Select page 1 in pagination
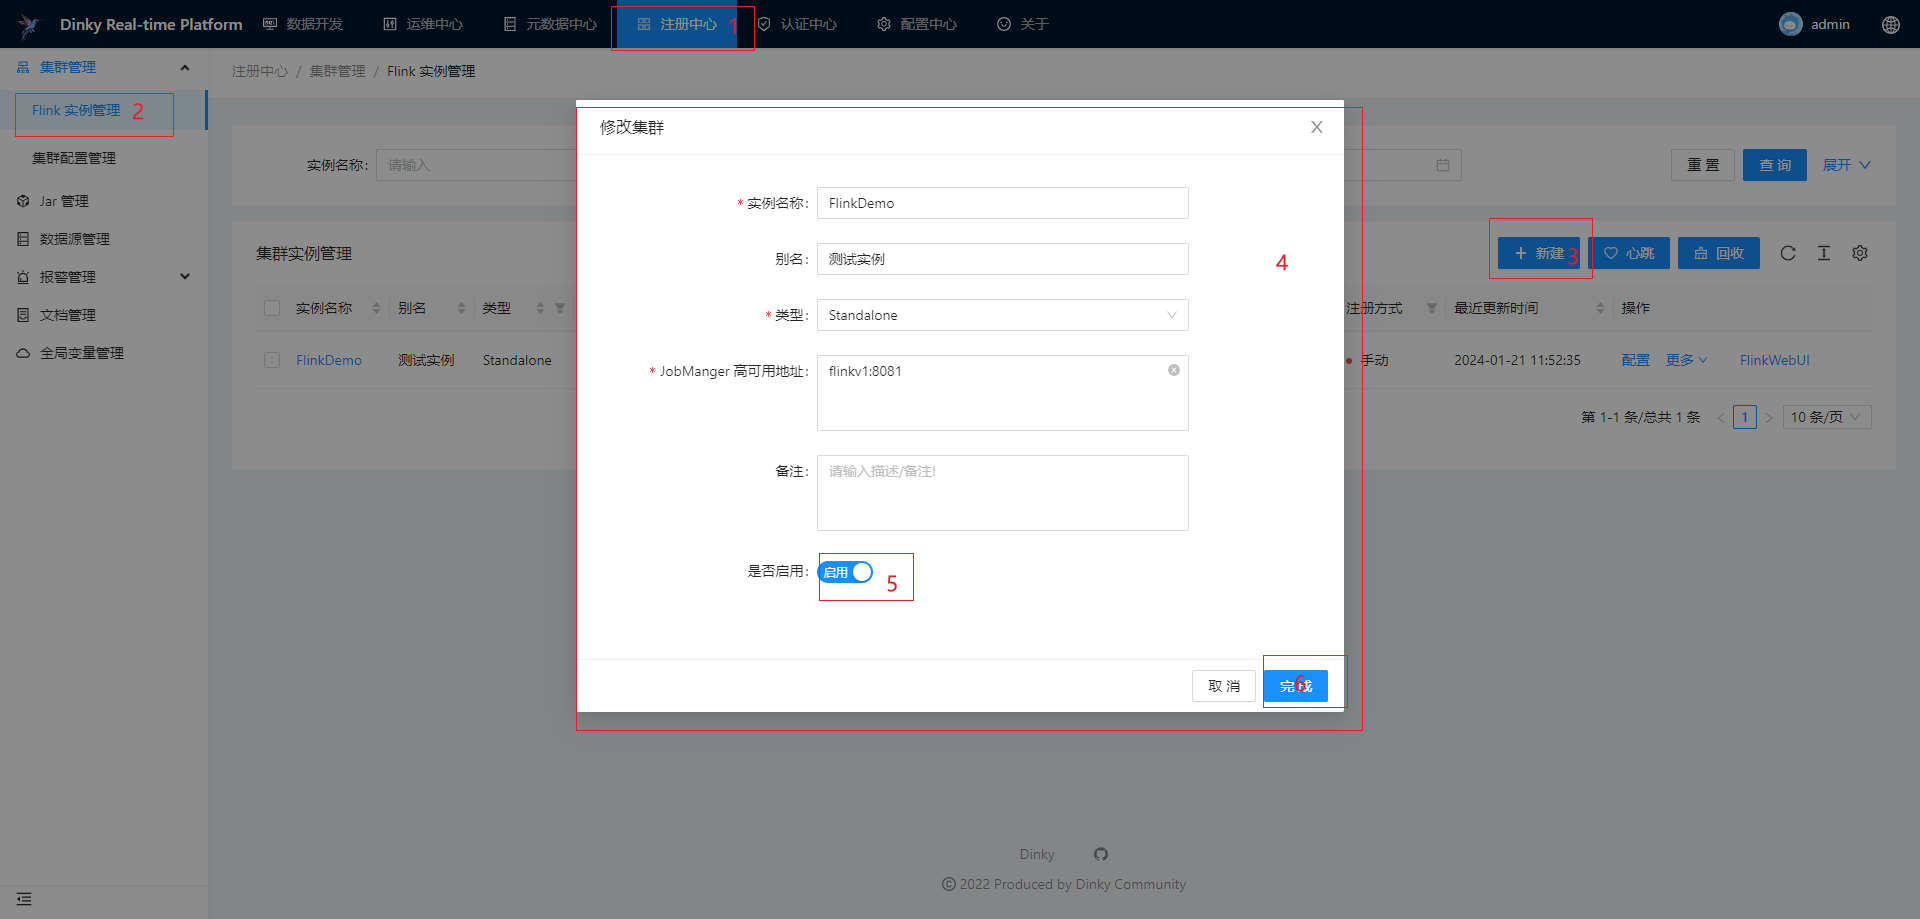 click(1745, 417)
